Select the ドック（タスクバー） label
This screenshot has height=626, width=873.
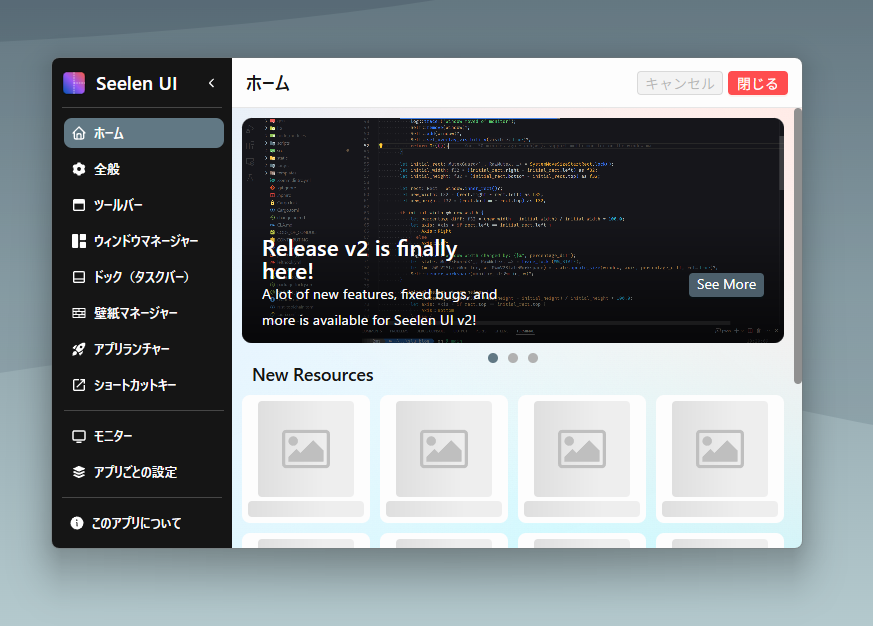pos(141,277)
